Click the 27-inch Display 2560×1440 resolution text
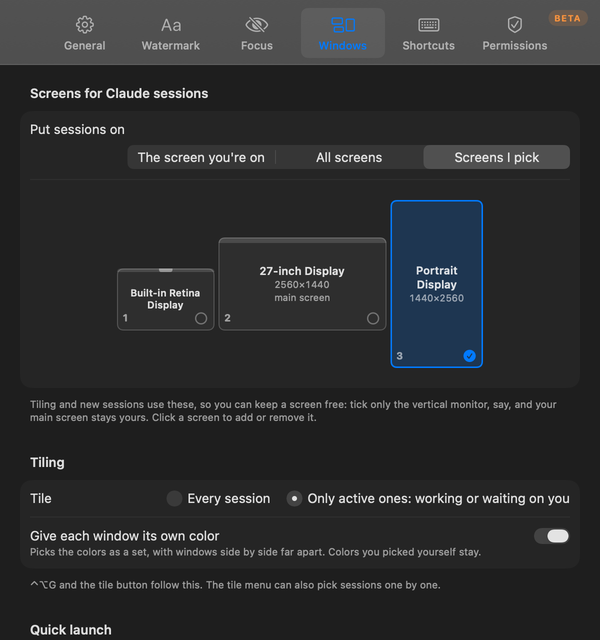Screen dimensions: 600x640 click(302, 284)
